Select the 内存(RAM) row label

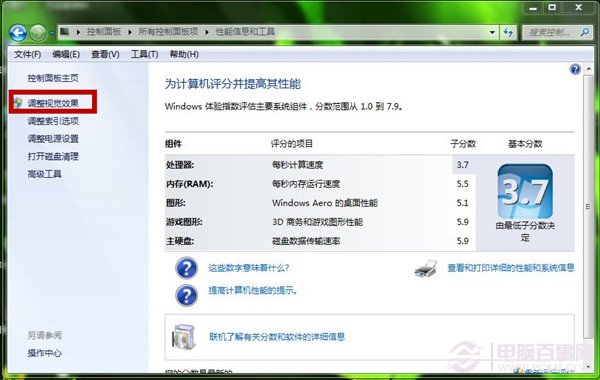189,184
